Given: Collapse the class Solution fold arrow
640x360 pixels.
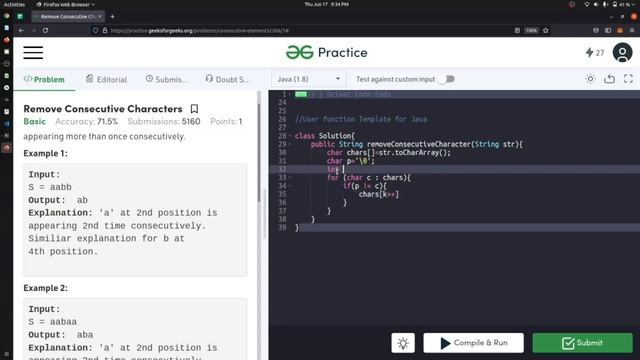Looking at the screenshot, I should [x=290, y=136].
